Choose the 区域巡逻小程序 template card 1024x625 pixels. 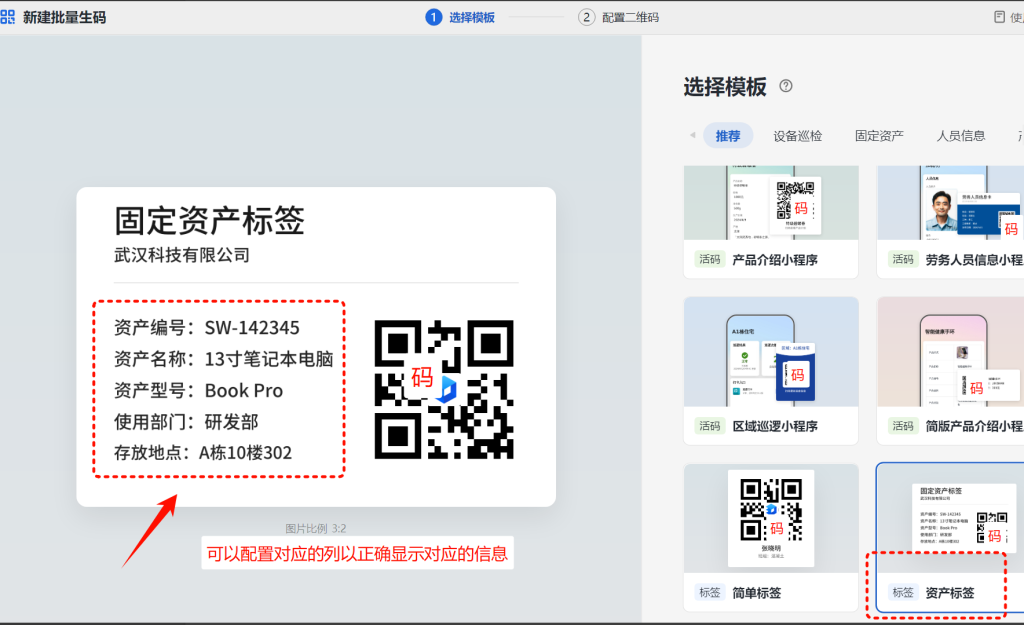(x=771, y=370)
